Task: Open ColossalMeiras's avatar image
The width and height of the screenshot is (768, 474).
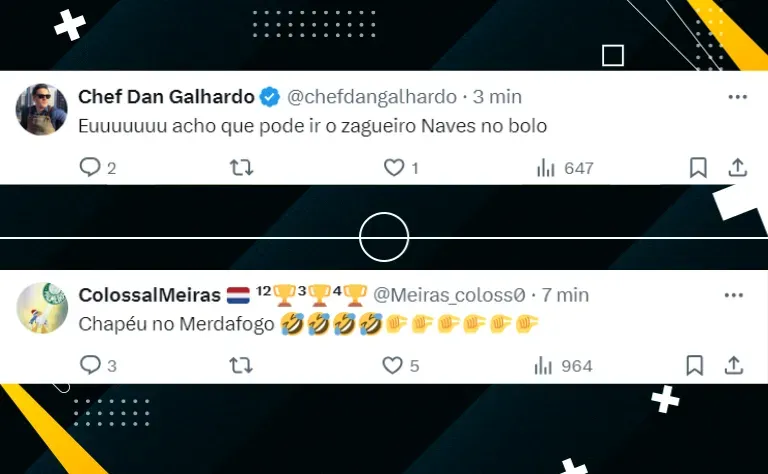Action: point(42,308)
